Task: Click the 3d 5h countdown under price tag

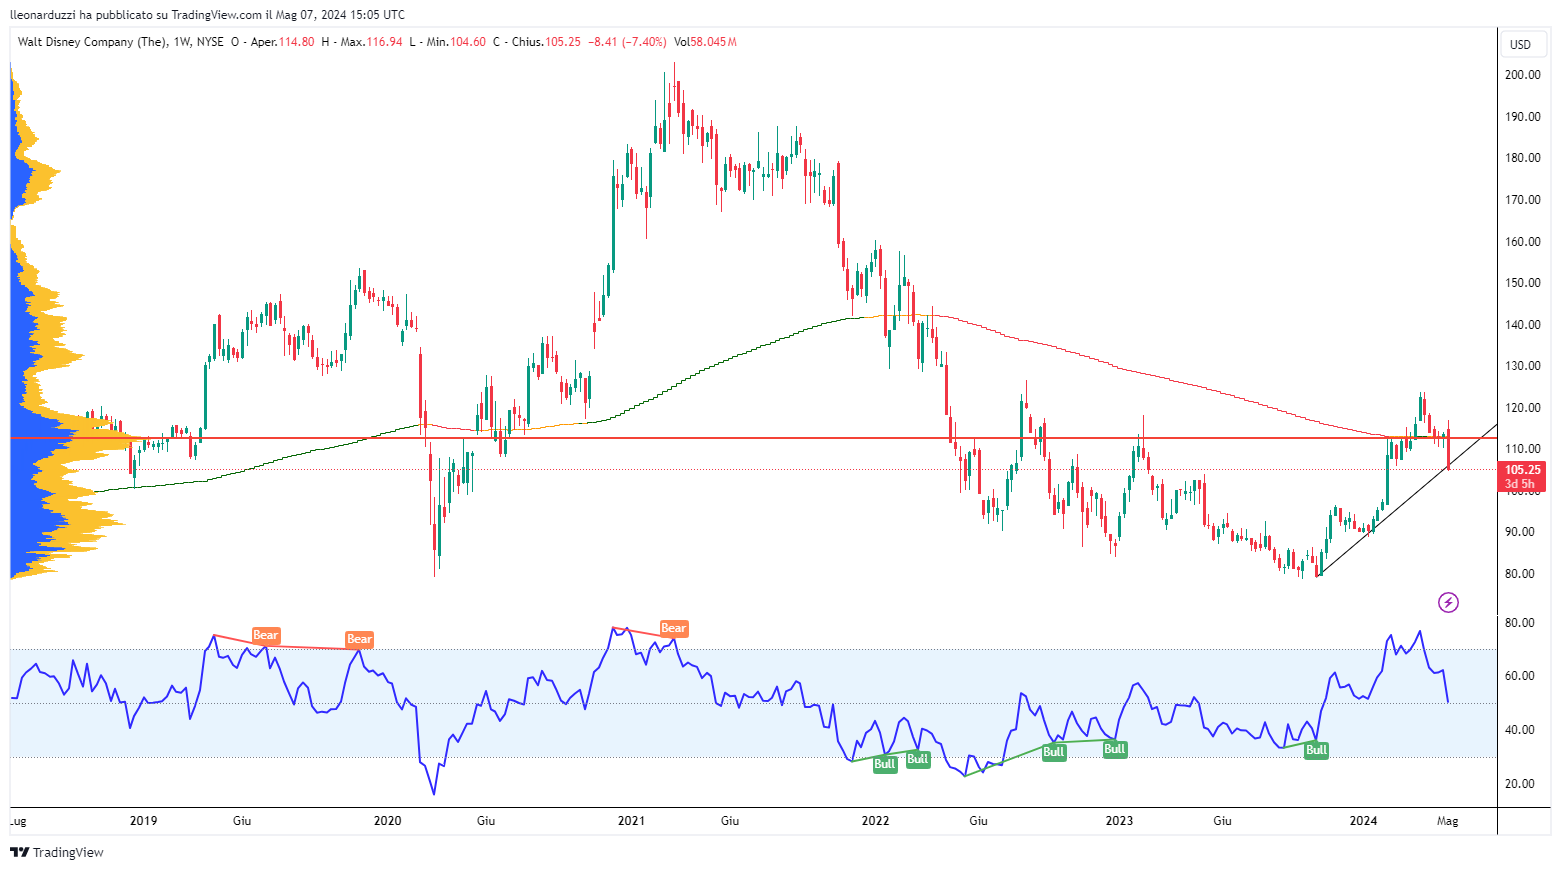Action: pyautogui.click(x=1519, y=484)
